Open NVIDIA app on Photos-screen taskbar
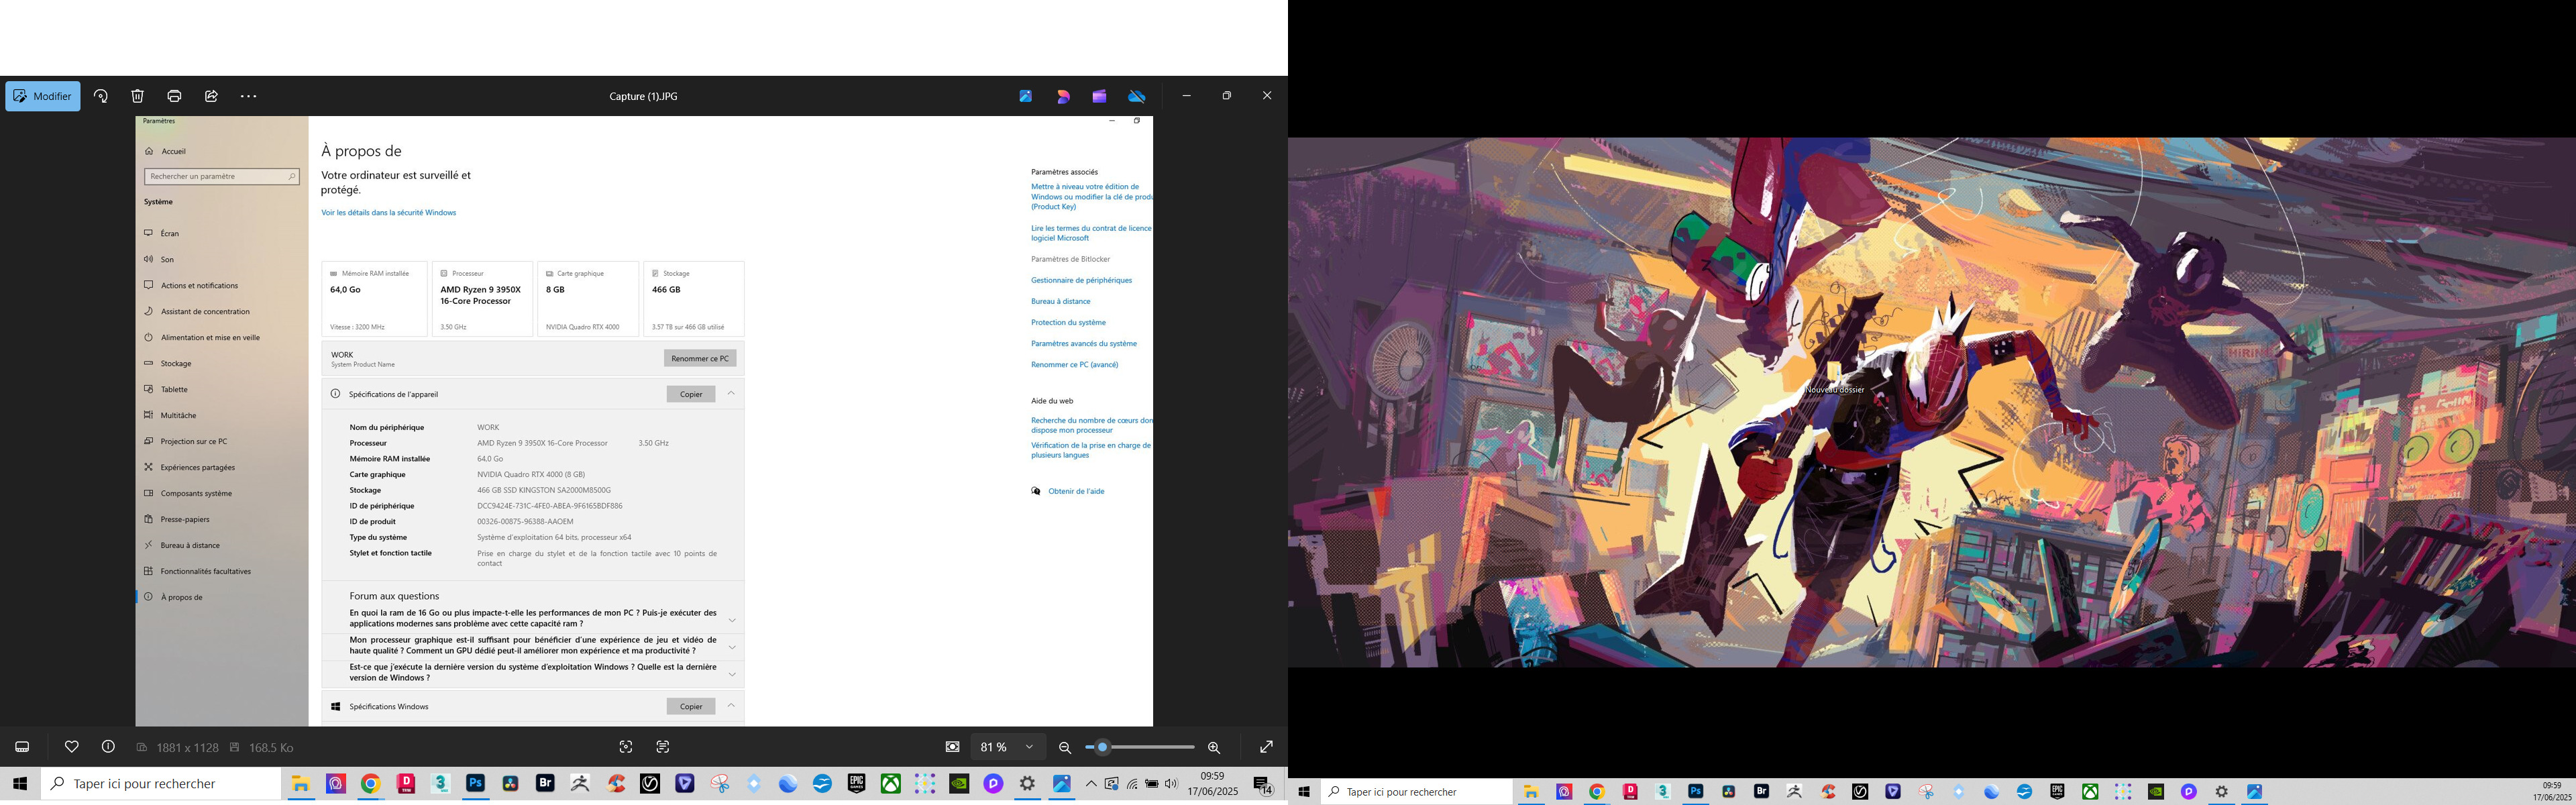The height and width of the screenshot is (805, 2576). pyautogui.click(x=959, y=784)
